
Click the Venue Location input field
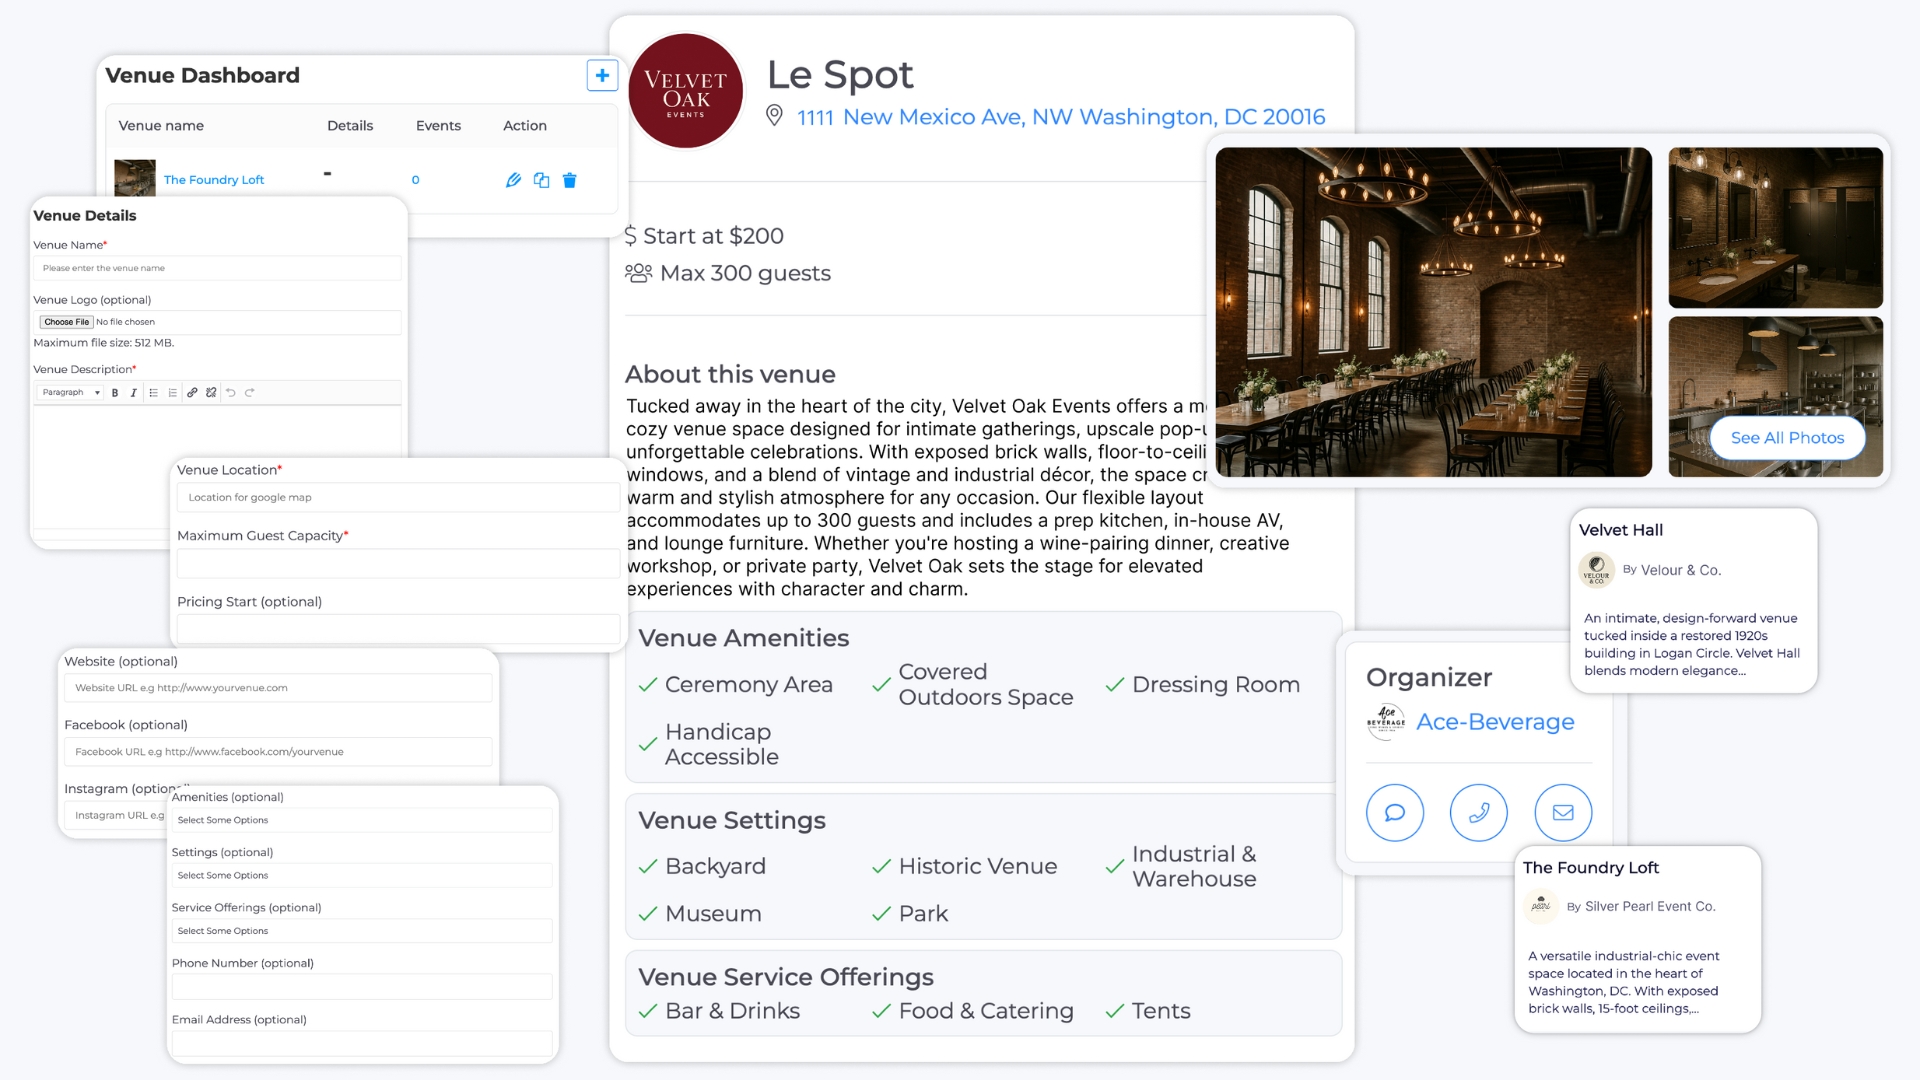pos(397,497)
